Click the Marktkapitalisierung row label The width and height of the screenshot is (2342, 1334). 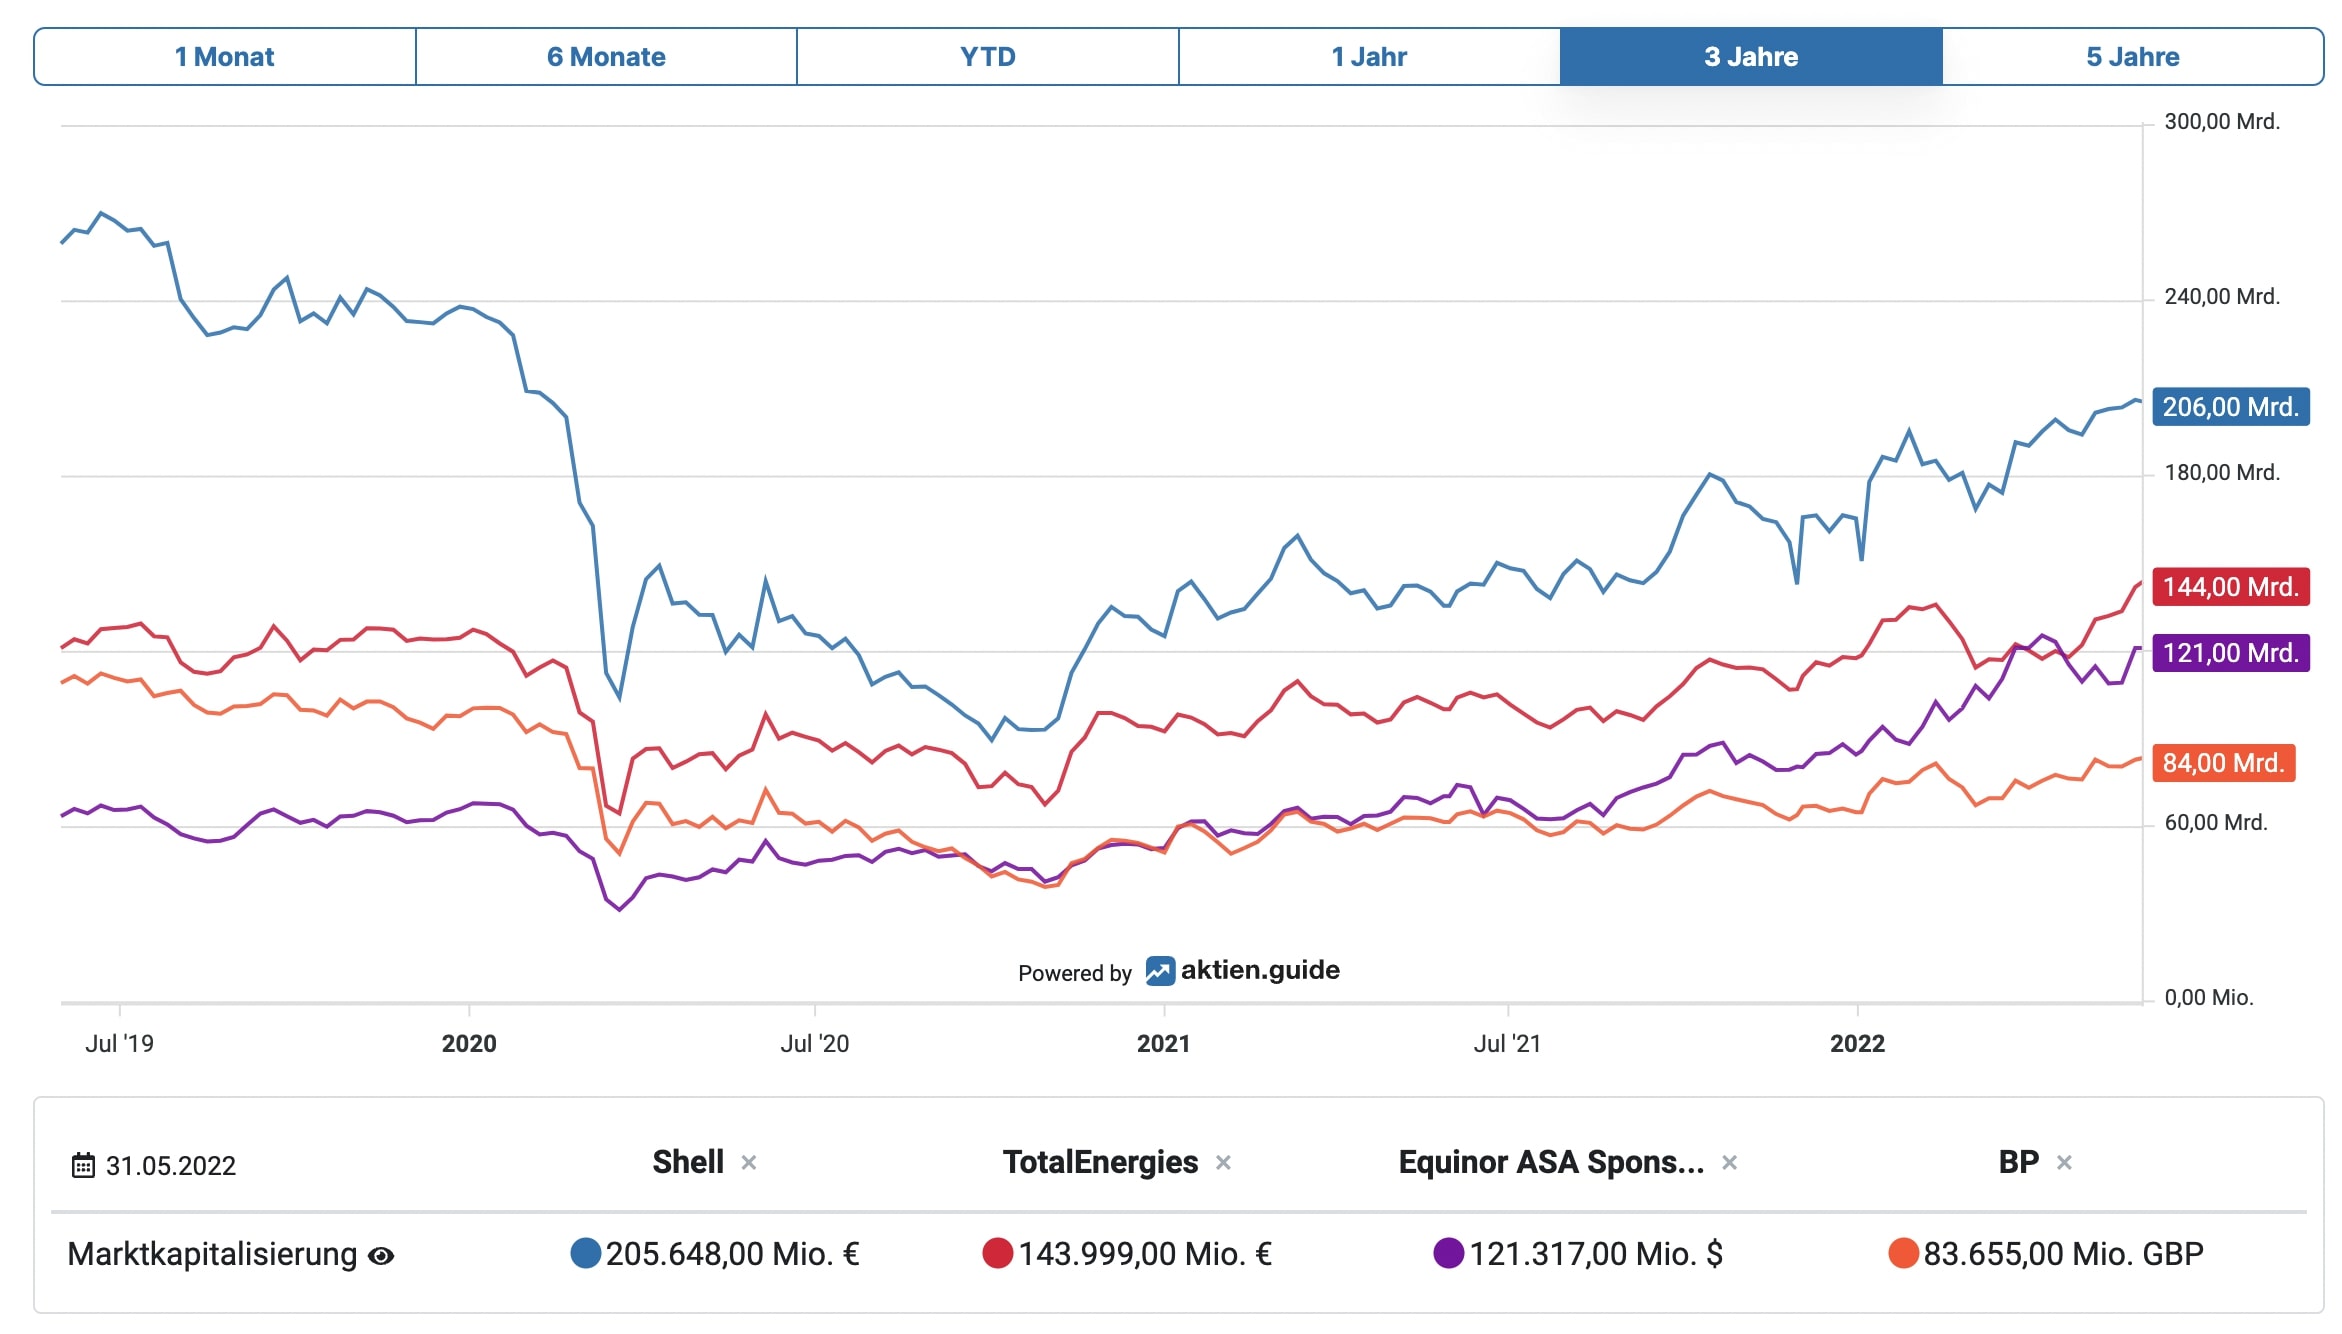click(212, 1254)
